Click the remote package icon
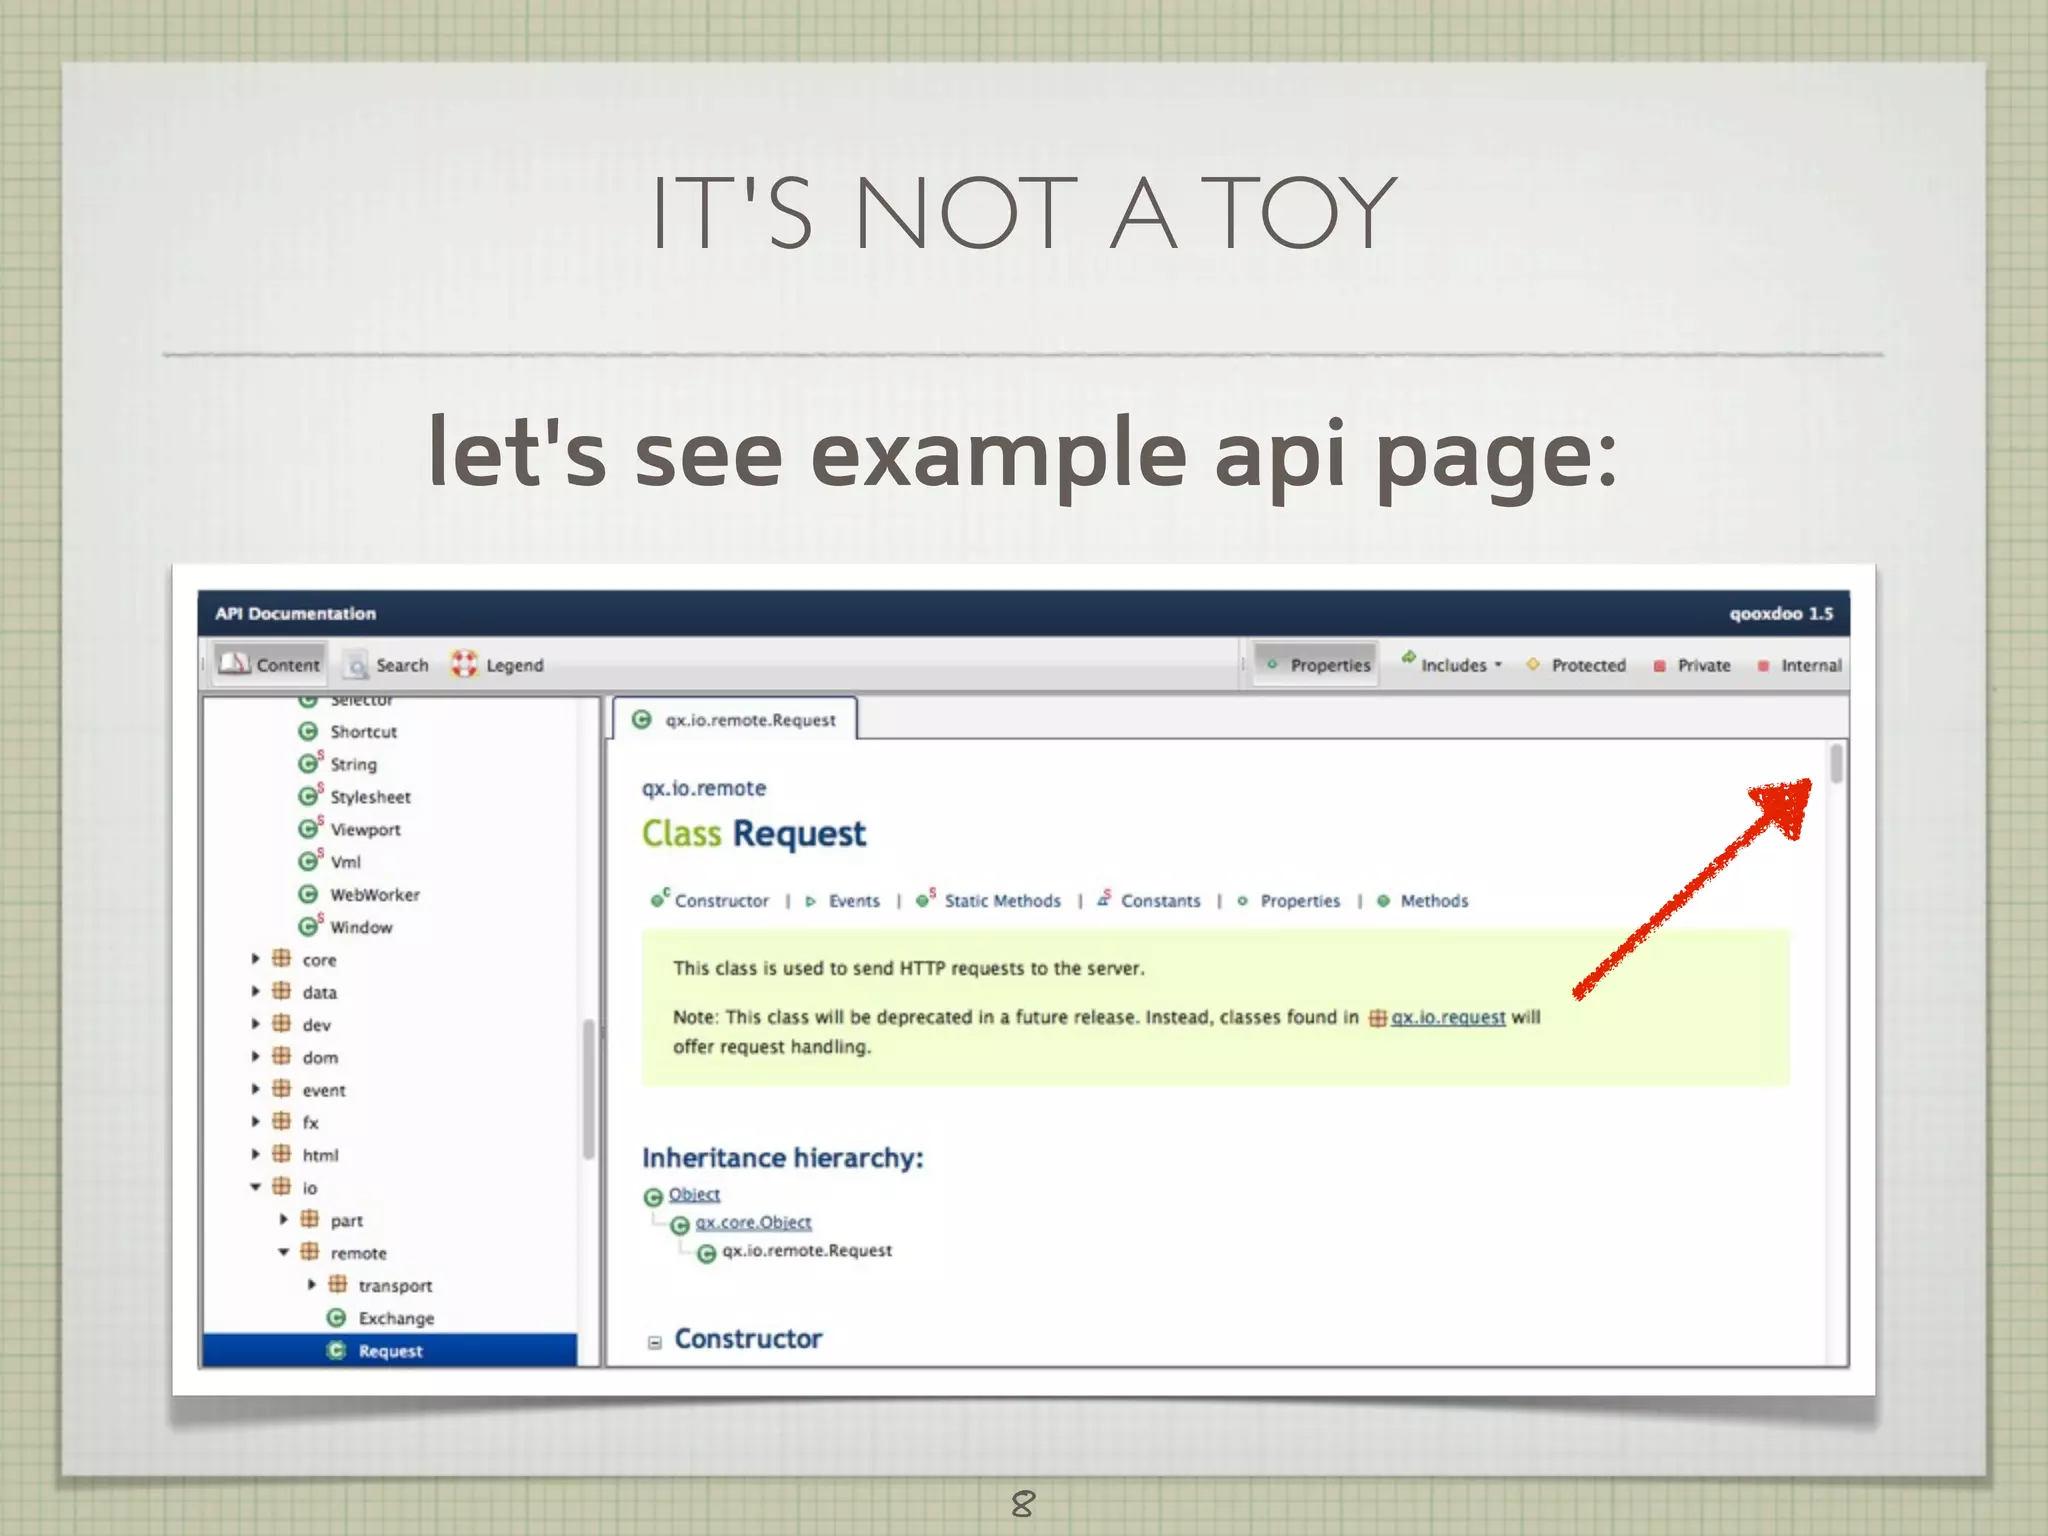This screenshot has height=1536, width=2048. click(310, 1251)
